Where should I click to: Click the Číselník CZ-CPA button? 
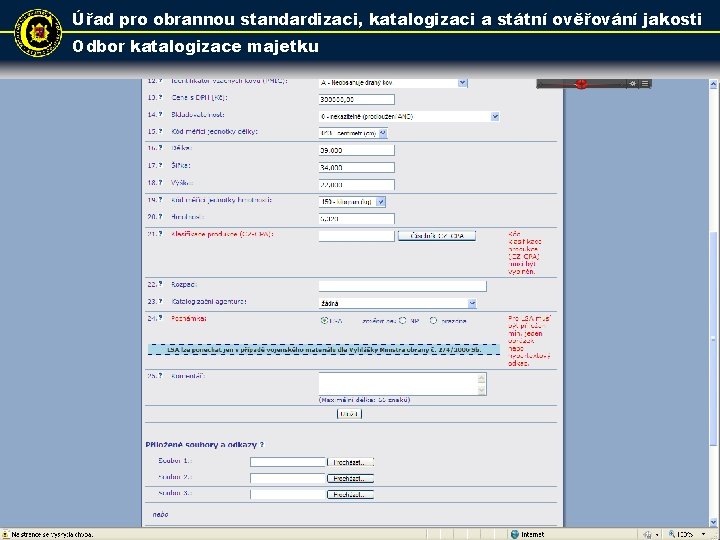click(437, 236)
